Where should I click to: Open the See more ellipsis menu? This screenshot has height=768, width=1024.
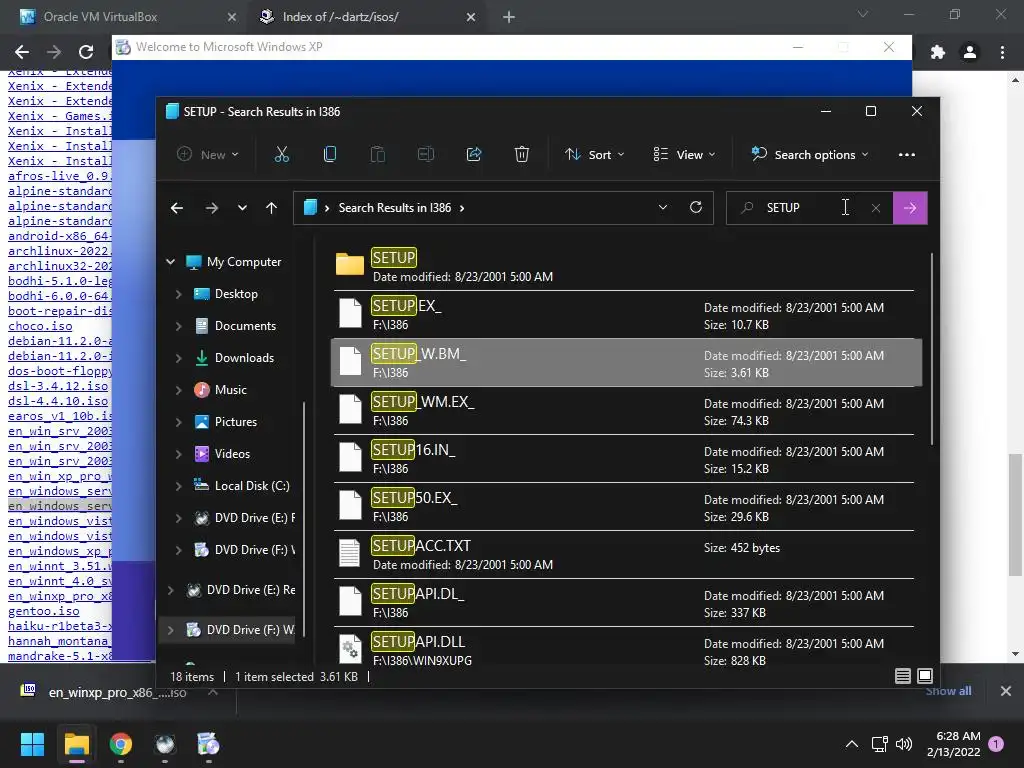point(906,155)
